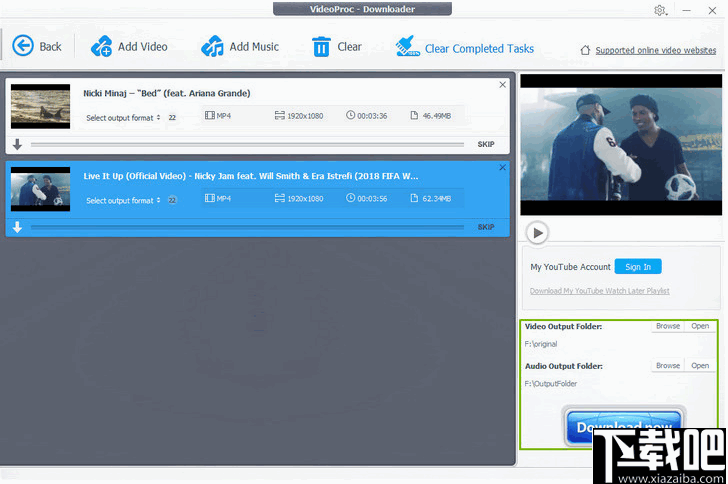The height and width of the screenshot is (484, 728).
Task: Open Supported online video websites link
Action: point(656,50)
